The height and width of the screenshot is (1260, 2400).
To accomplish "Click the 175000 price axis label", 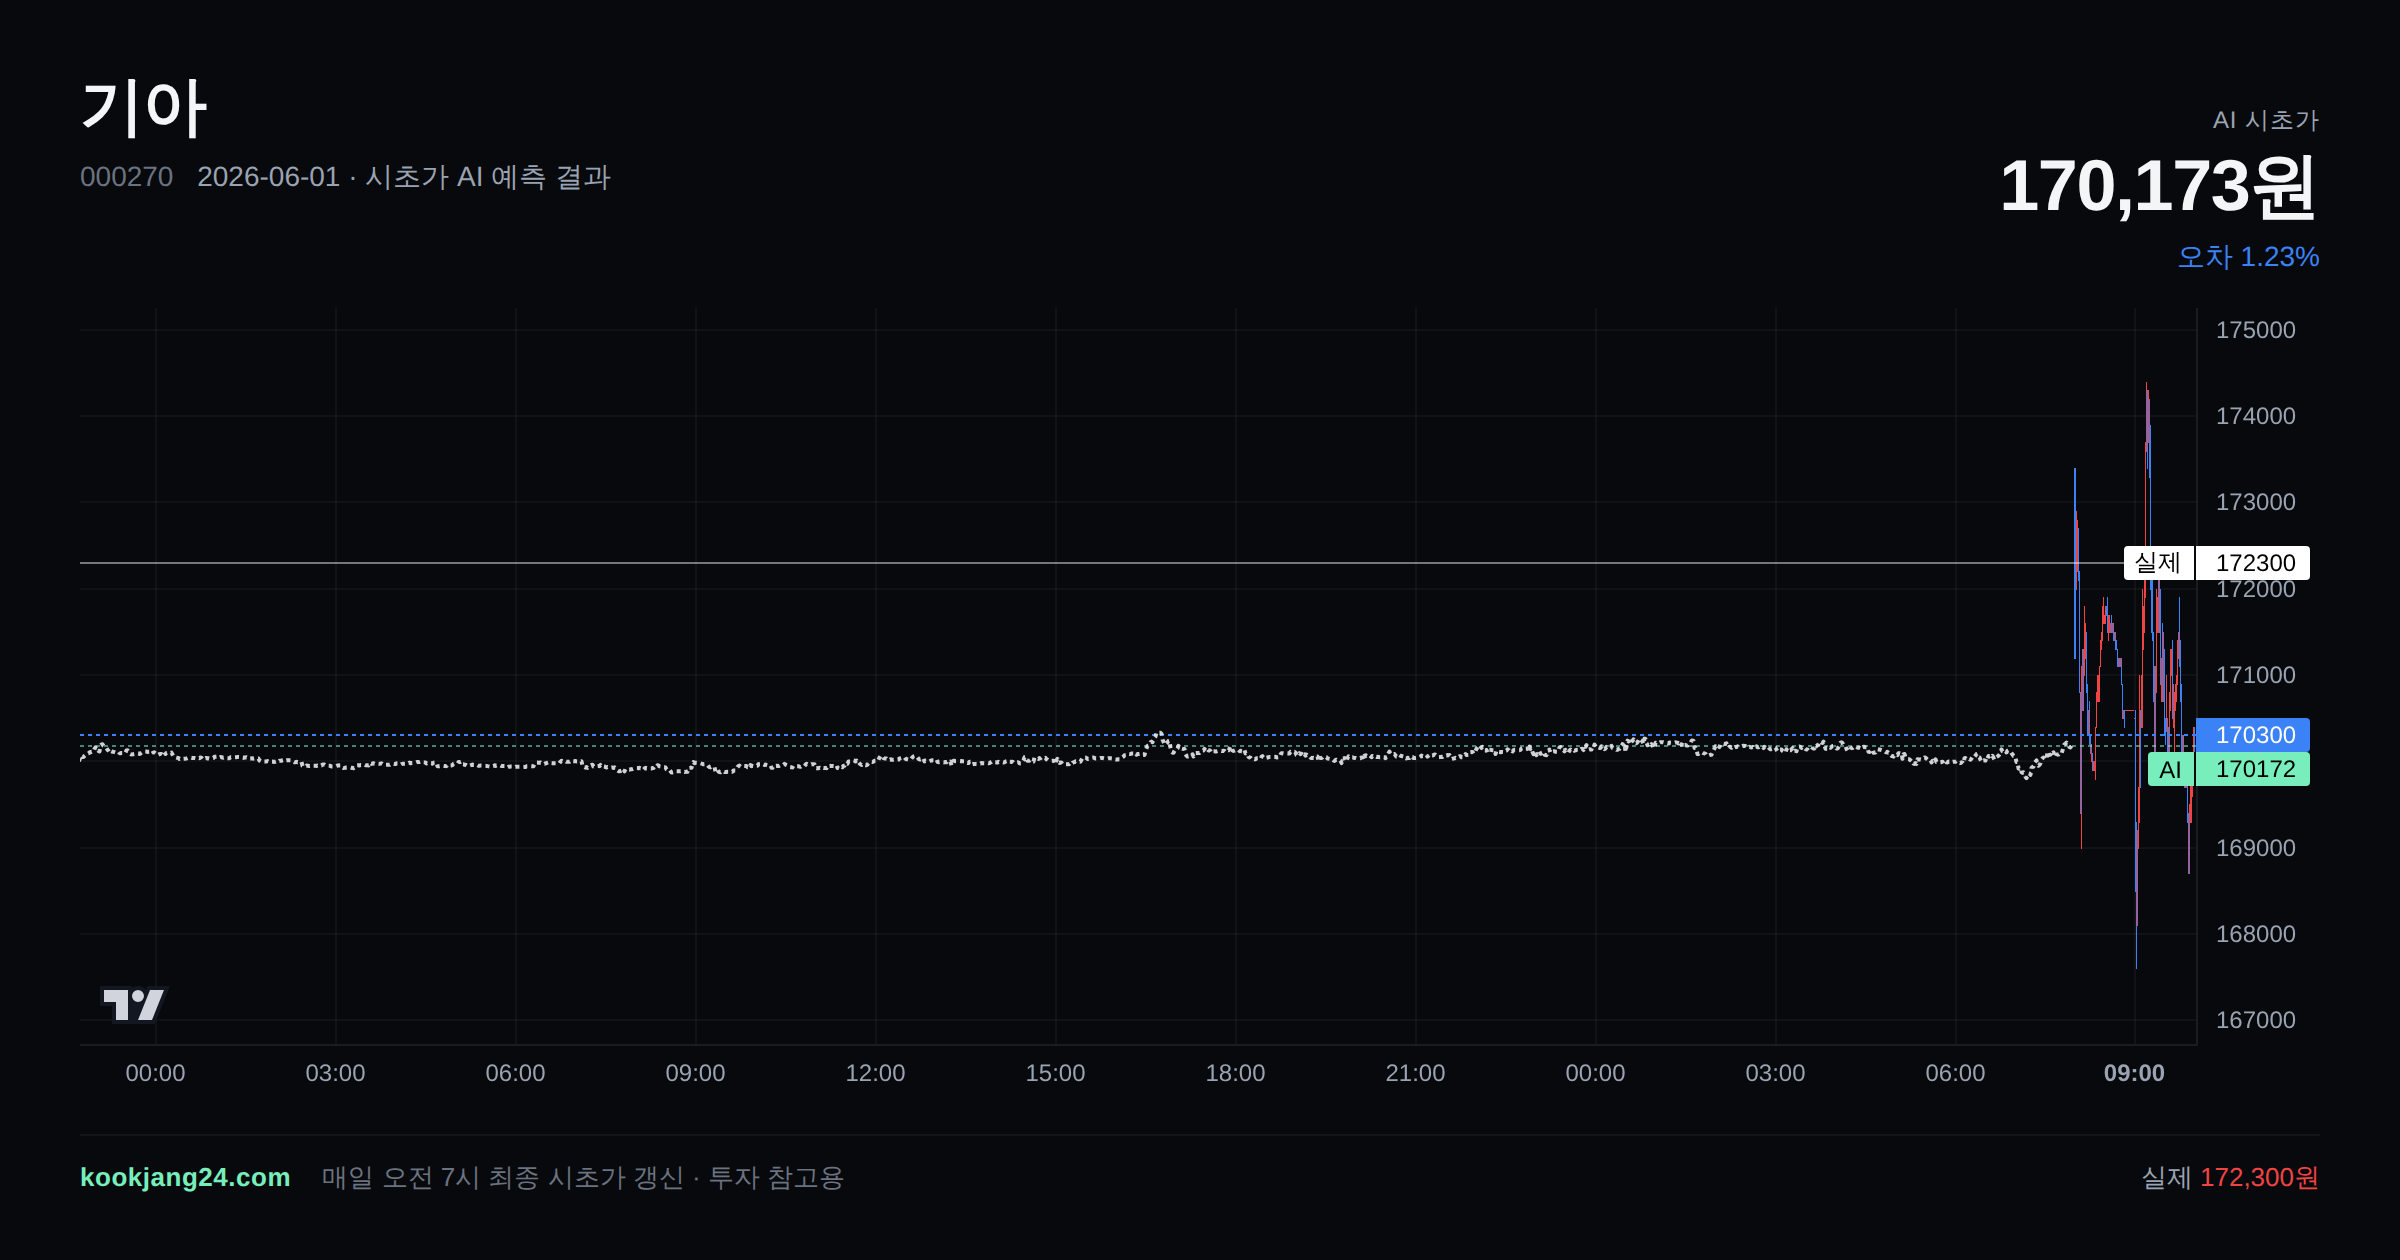I will (x=2255, y=330).
